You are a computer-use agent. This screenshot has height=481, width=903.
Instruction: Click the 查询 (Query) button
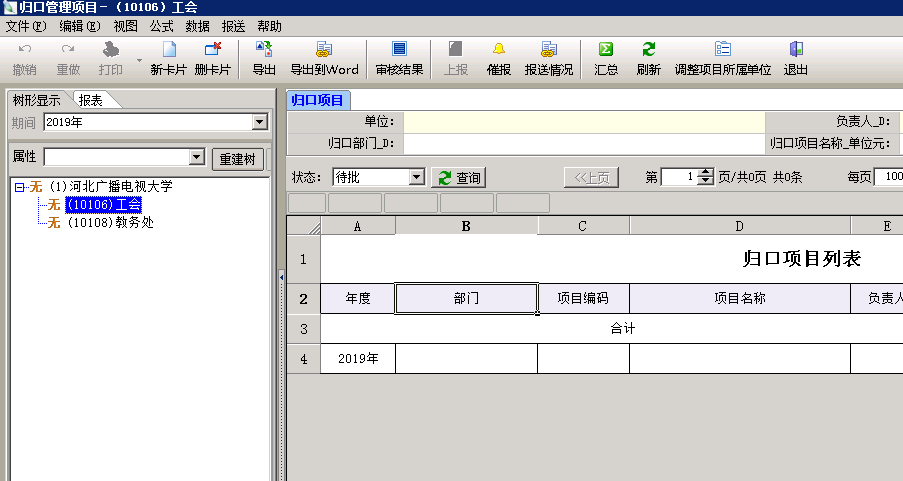(458, 178)
